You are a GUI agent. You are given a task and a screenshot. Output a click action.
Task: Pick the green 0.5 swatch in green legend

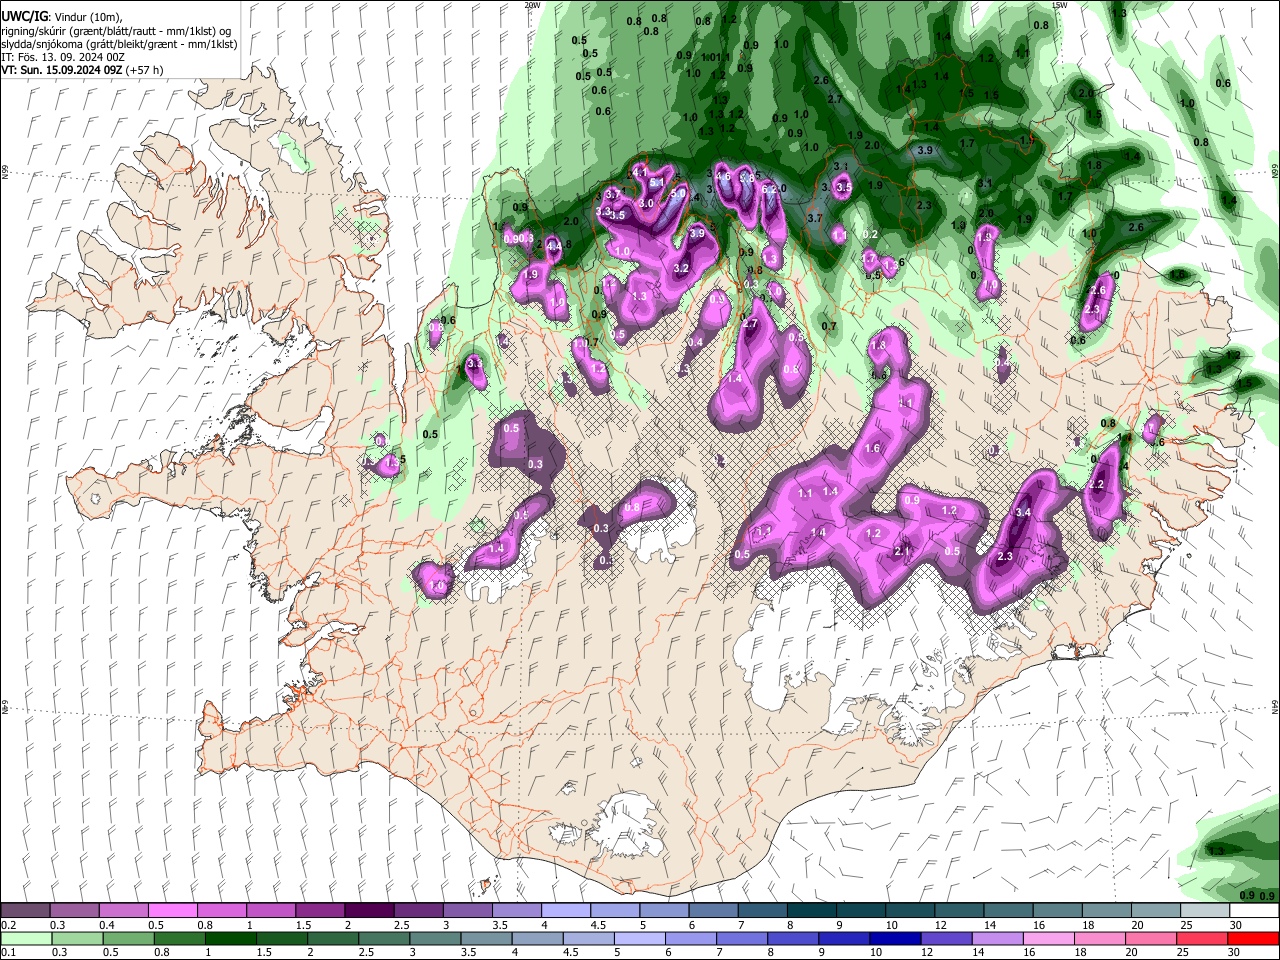pos(128,939)
